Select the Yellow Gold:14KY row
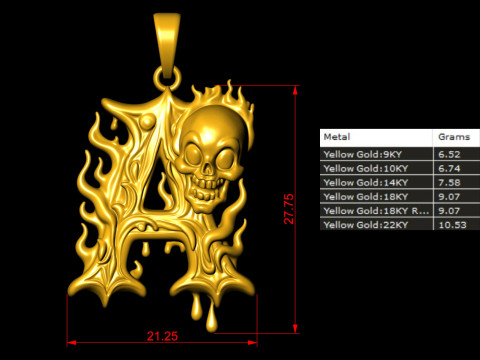Viewport: 480px width, 360px height. point(400,182)
